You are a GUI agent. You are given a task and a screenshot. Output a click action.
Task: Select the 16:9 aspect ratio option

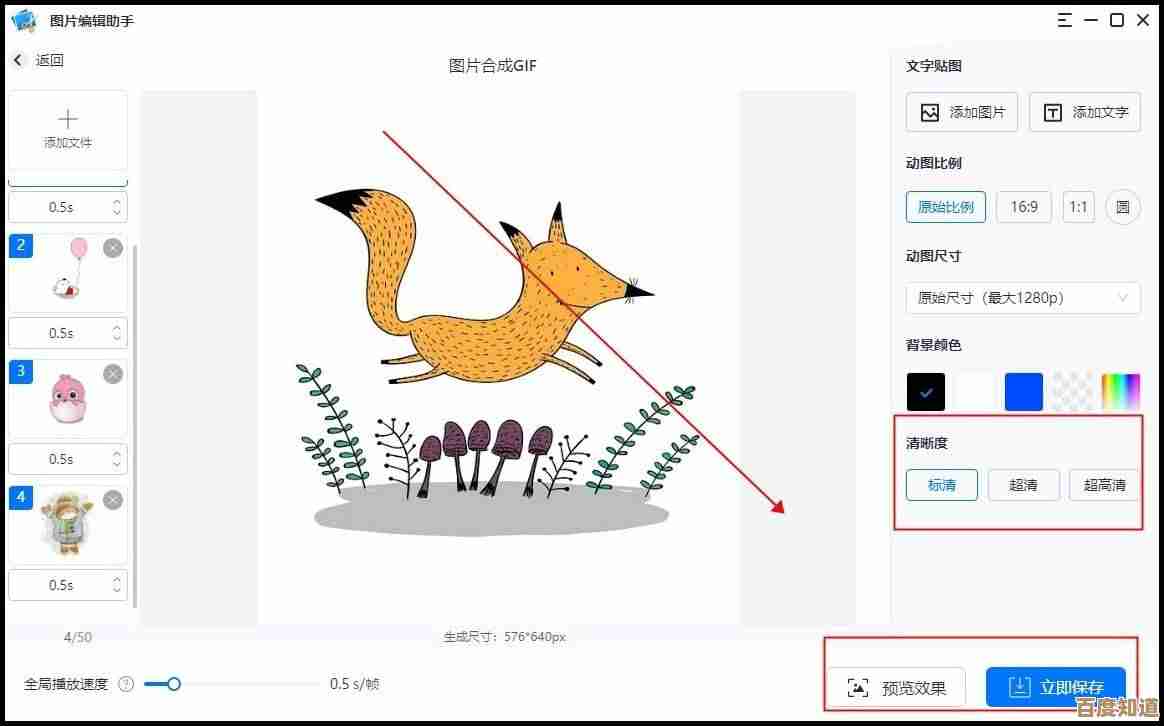click(1023, 207)
